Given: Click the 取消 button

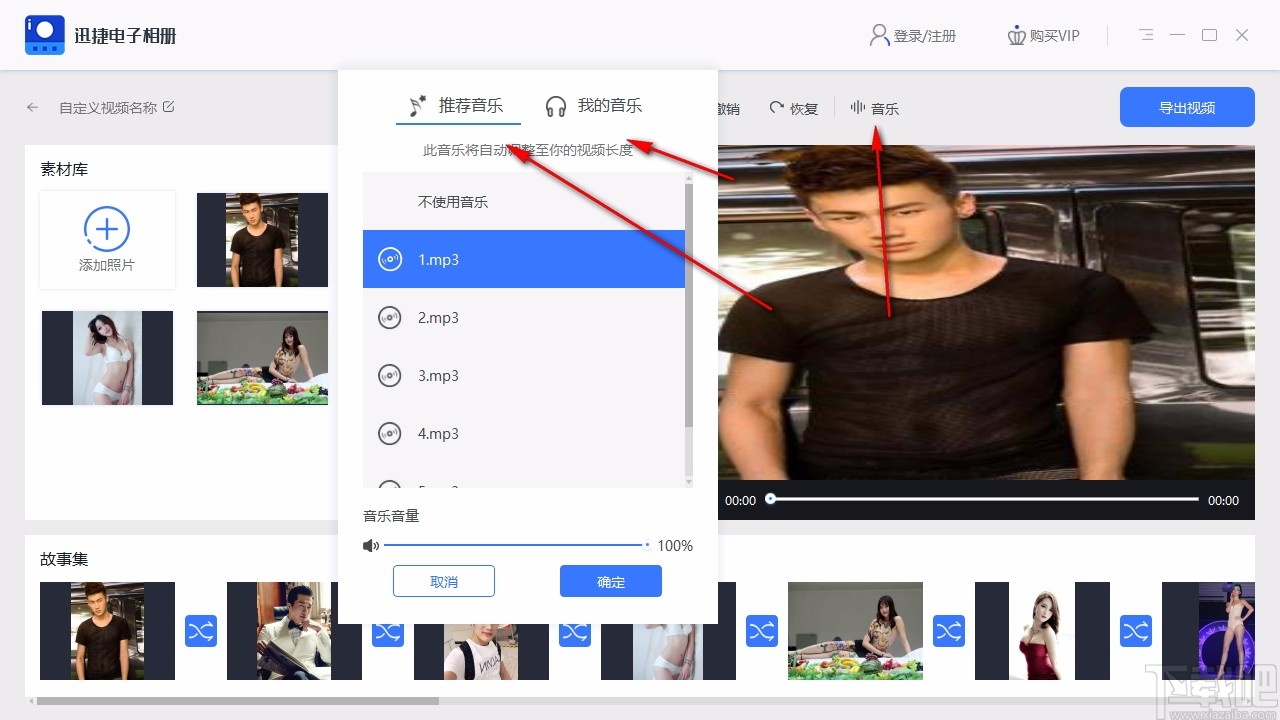Looking at the screenshot, I should click(444, 581).
